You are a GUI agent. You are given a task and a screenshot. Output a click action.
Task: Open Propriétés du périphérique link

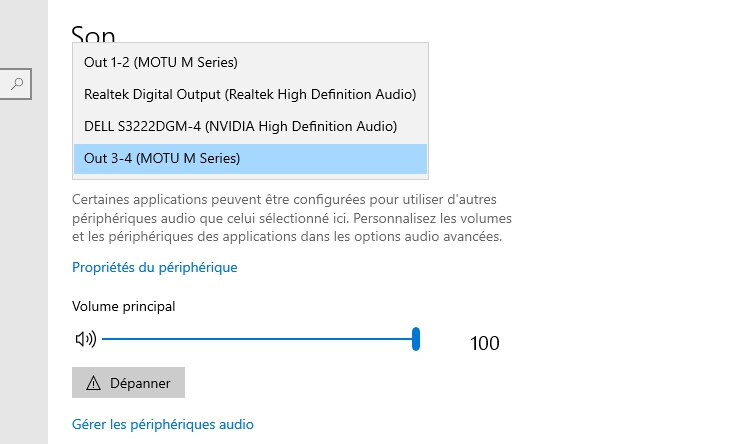click(154, 267)
